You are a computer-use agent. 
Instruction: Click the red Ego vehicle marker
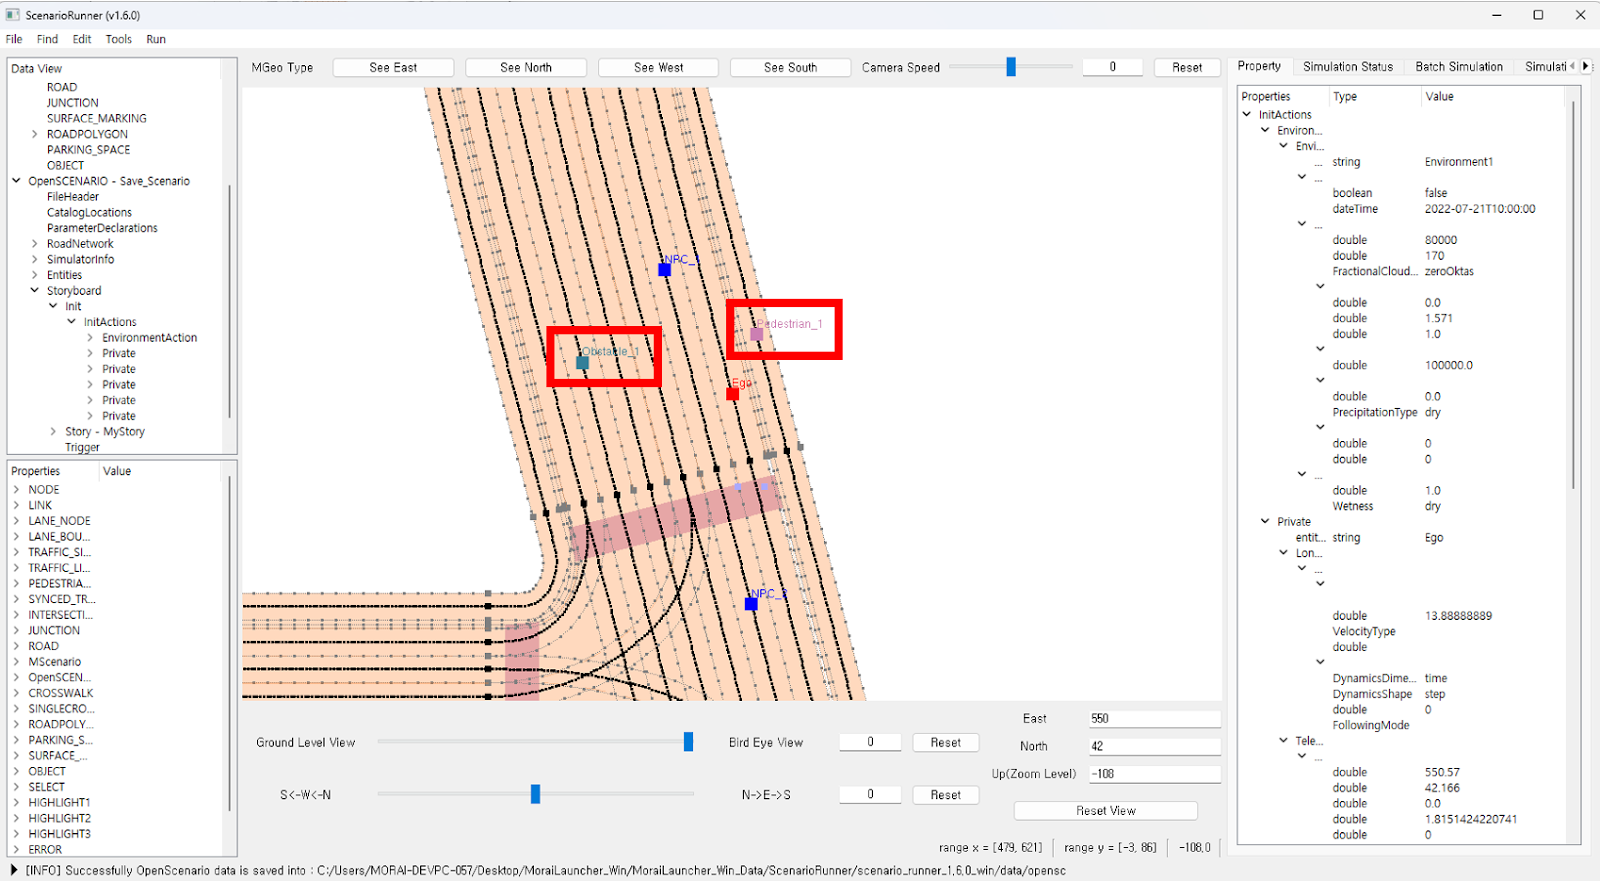[x=732, y=394]
